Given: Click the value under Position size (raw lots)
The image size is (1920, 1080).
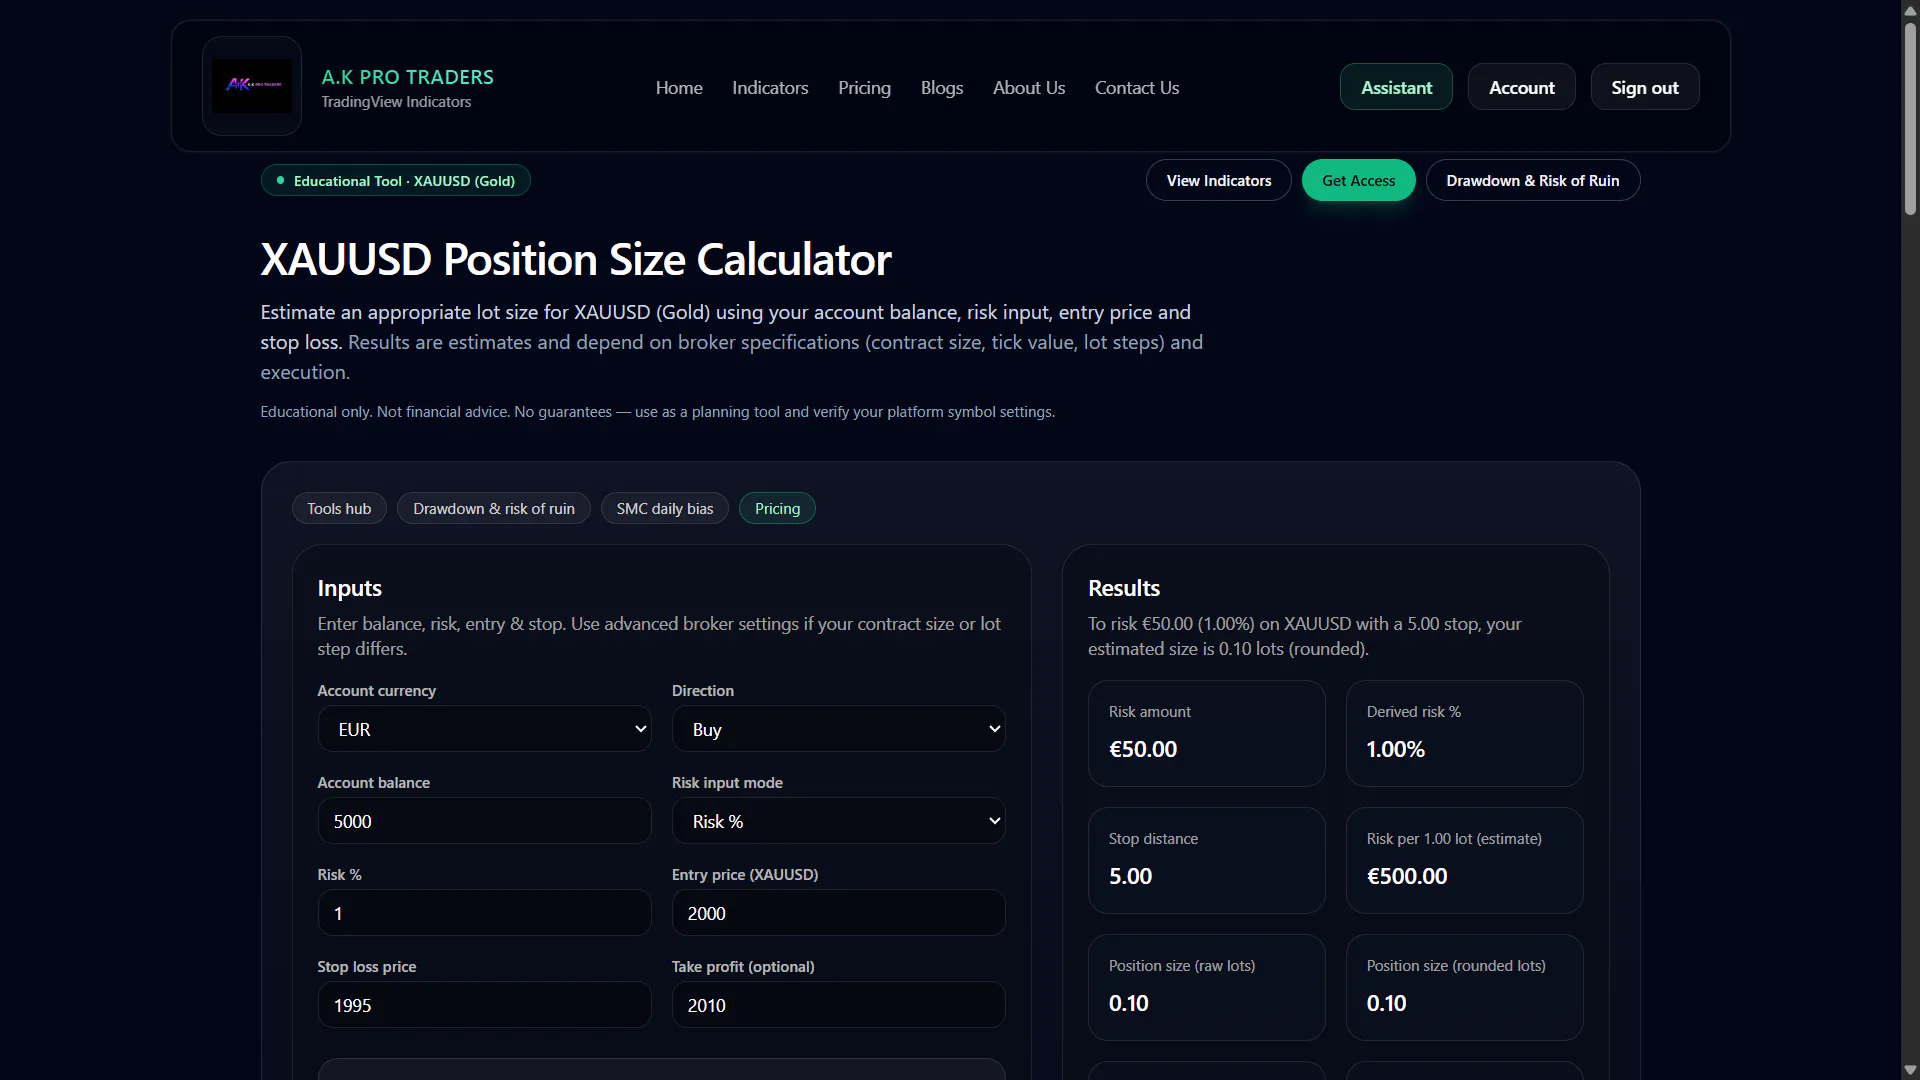Looking at the screenshot, I should (1129, 1003).
